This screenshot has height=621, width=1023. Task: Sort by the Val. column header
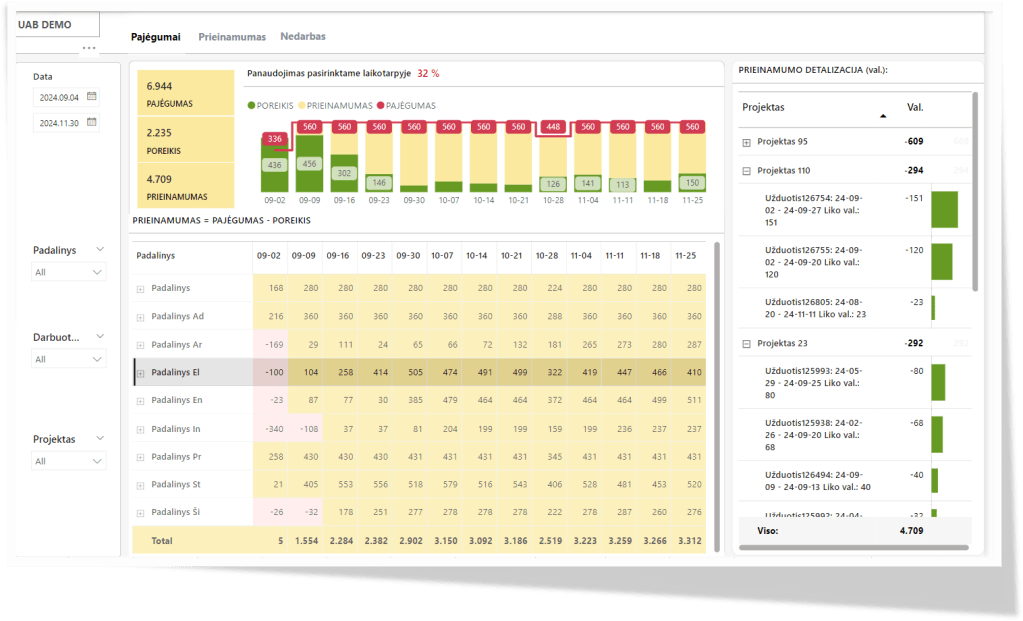click(x=914, y=107)
